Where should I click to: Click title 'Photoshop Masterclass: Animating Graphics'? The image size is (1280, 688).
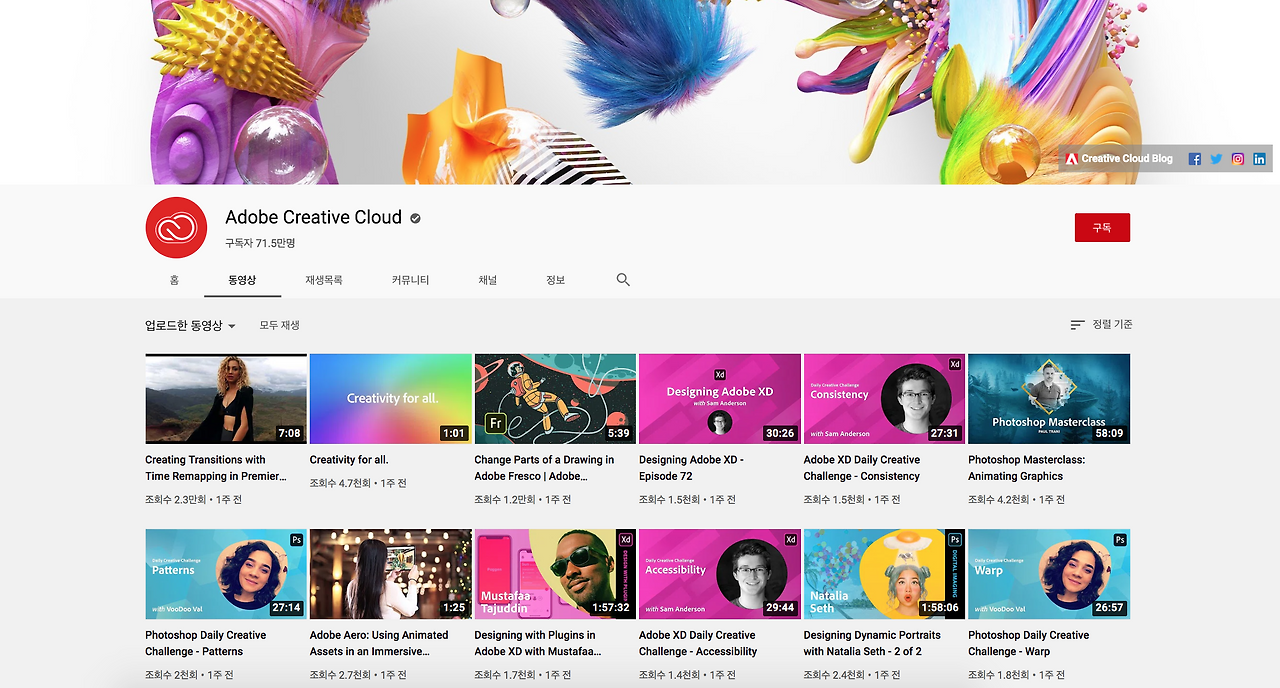(1027, 468)
